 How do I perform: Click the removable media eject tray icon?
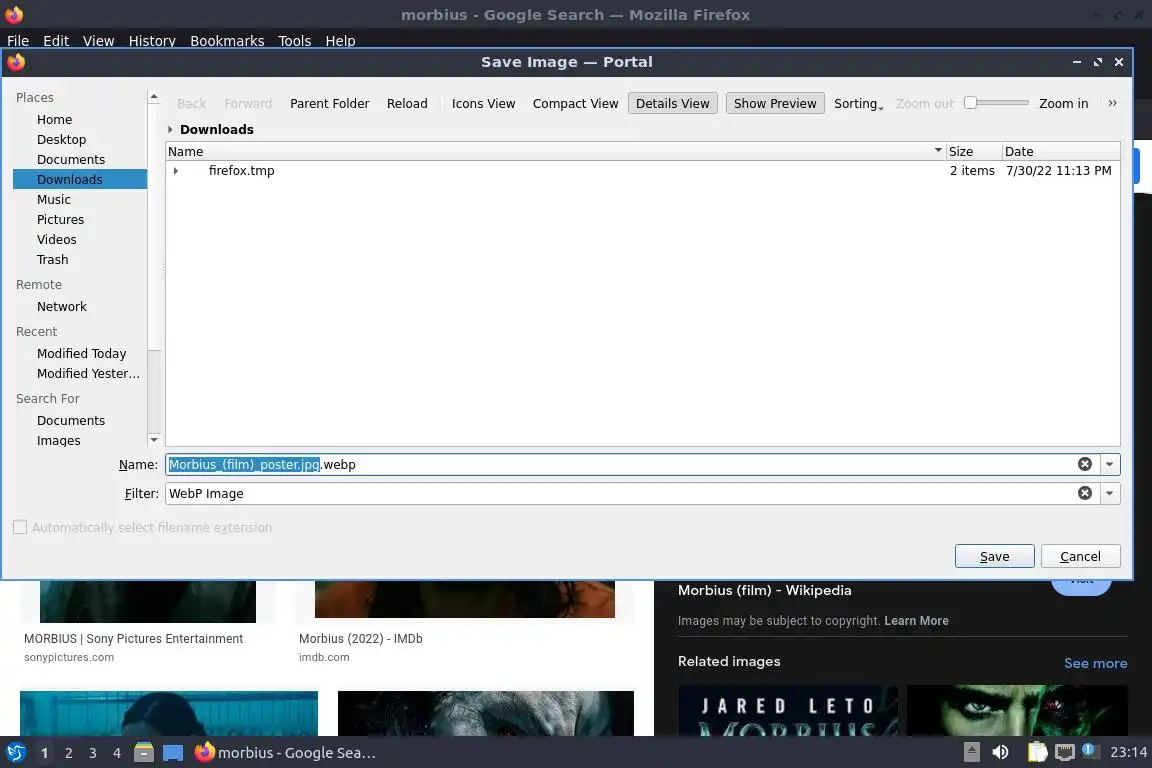click(x=971, y=752)
